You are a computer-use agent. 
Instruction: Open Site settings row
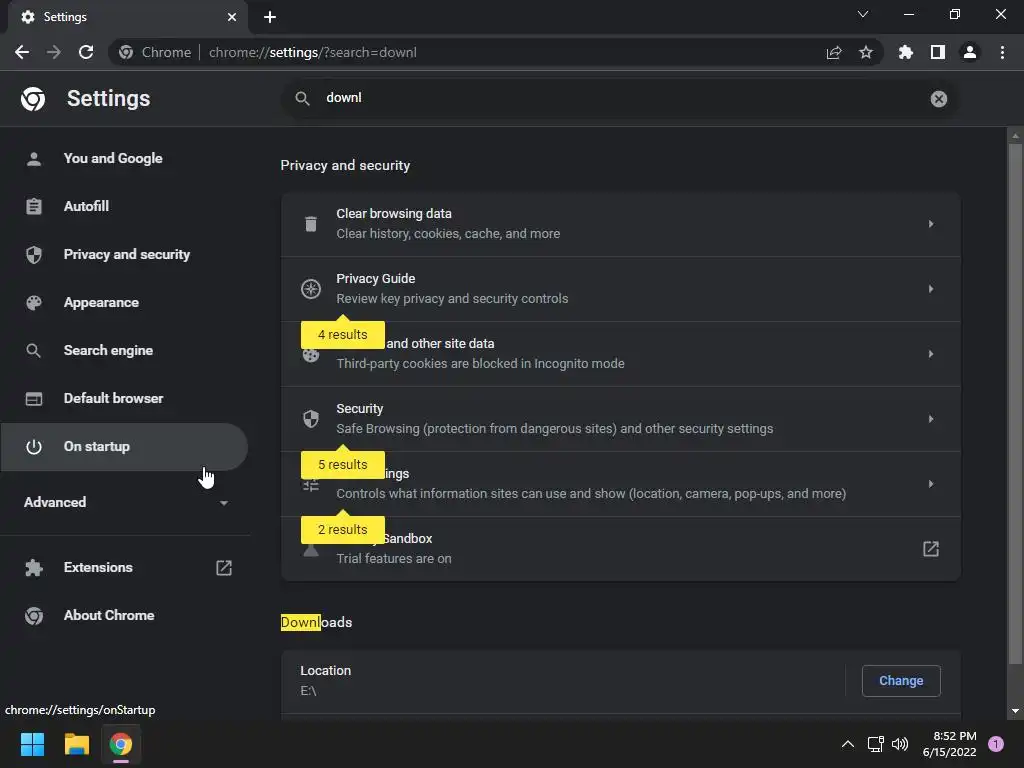(x=620, y=484)
